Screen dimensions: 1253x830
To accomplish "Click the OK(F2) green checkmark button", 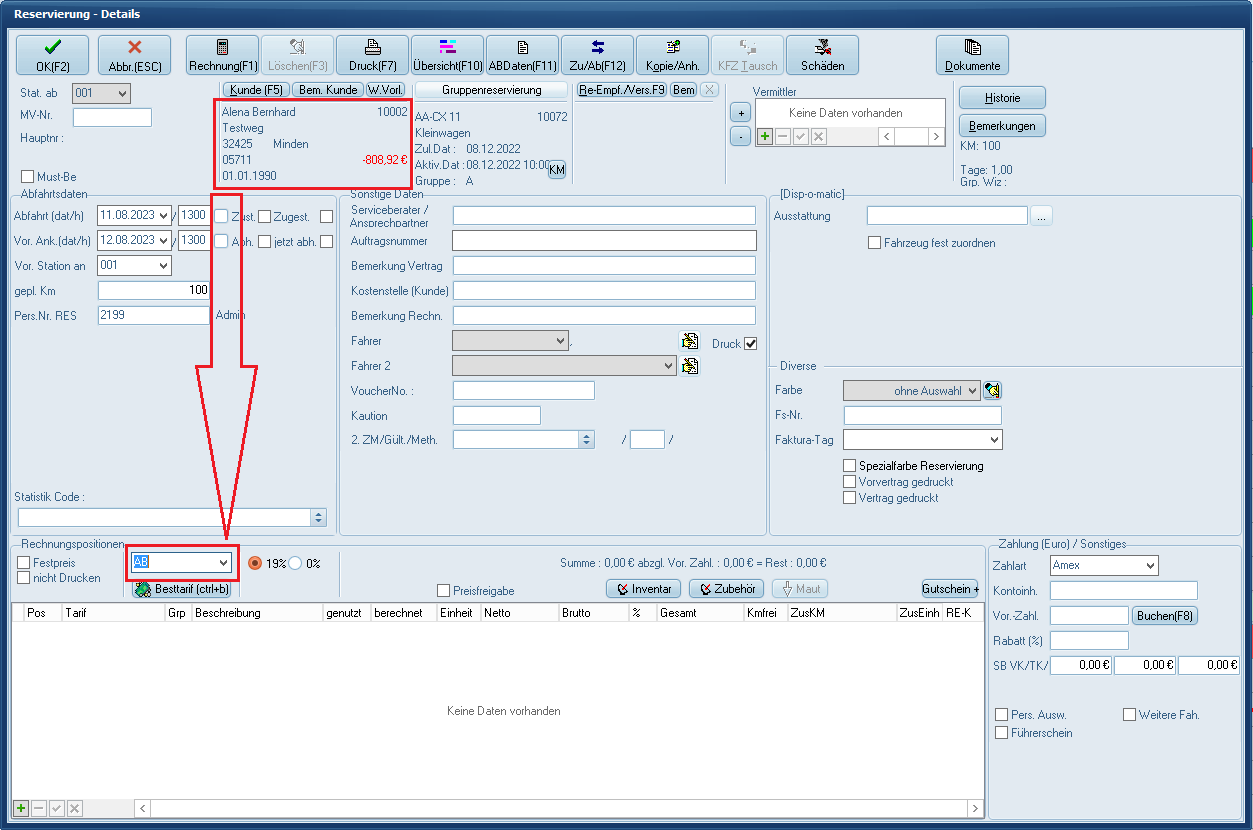I will (52, 55).
